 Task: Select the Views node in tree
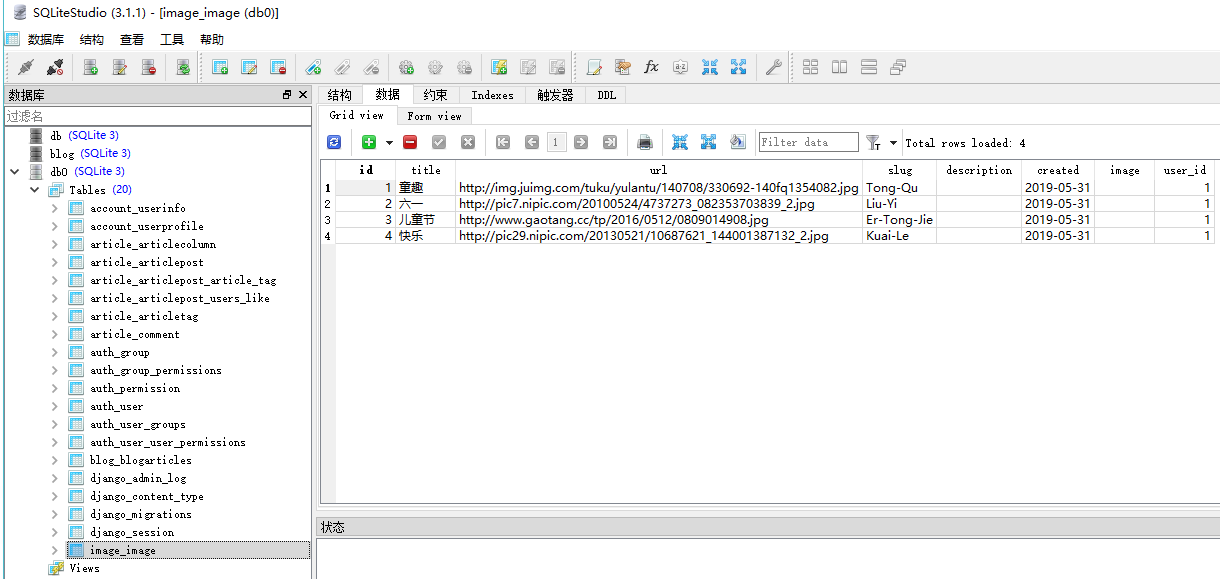(x=84, y=568)
